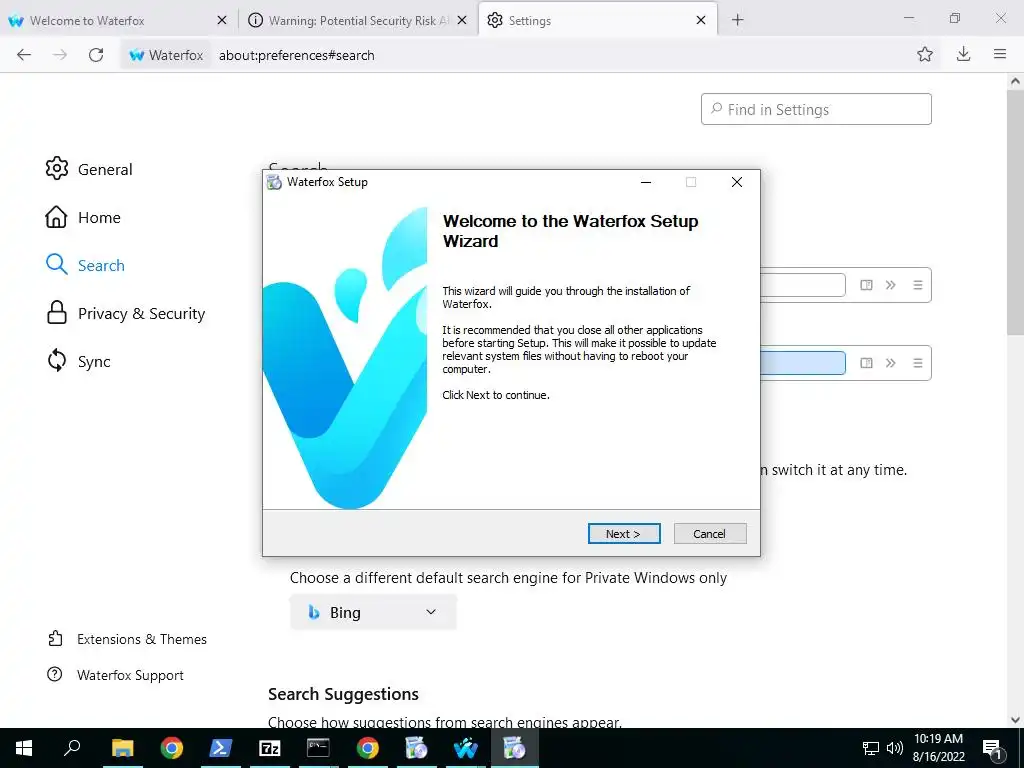Go back using browser back arrow
This screenshot has height=768, width=1024.
[24, 55]
